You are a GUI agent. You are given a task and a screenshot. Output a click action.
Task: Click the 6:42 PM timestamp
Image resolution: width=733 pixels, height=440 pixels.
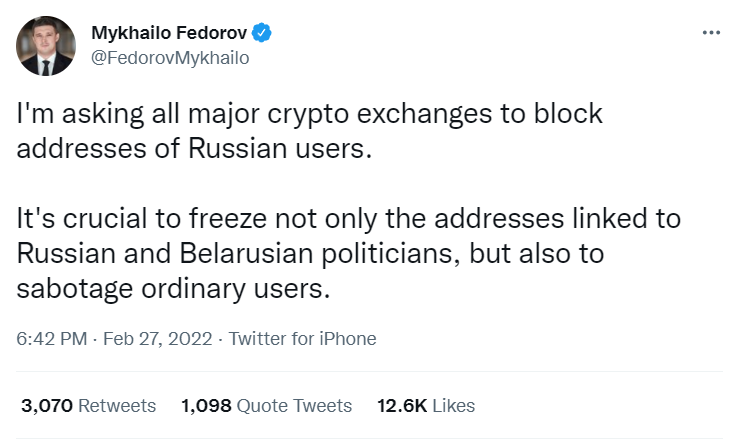(52, 339)
